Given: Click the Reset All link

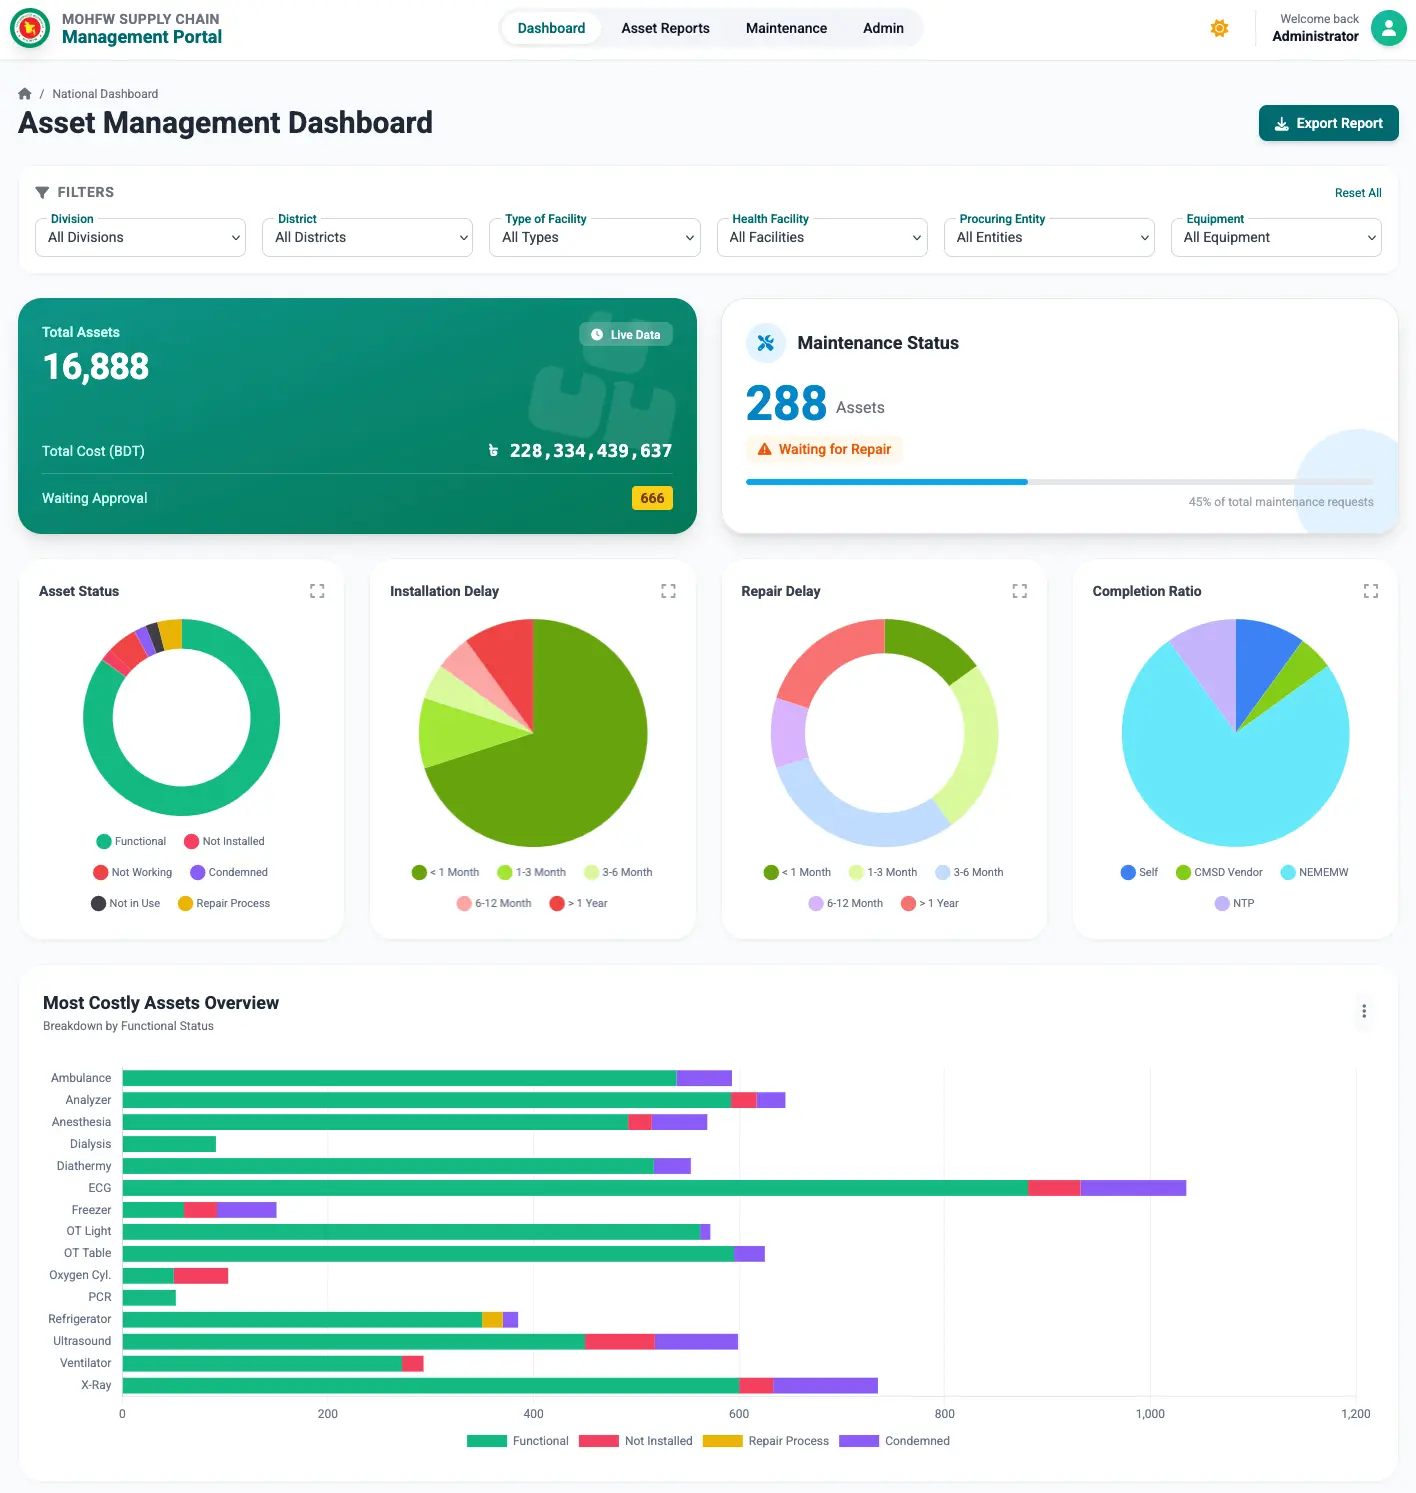Looking at the screenshot, I should (x=1357, y=192).
